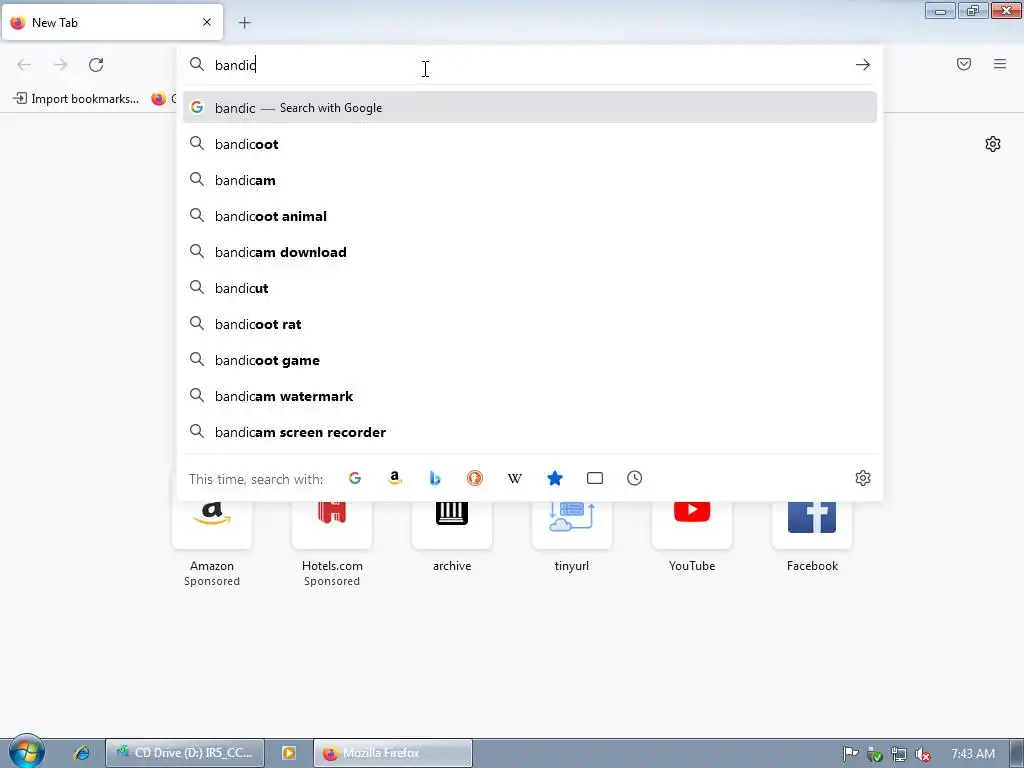Select 'bandicoot game' suggestion
Viewport: 1024px width, 768px height.
pyautogui.click(x=530, y=360)
